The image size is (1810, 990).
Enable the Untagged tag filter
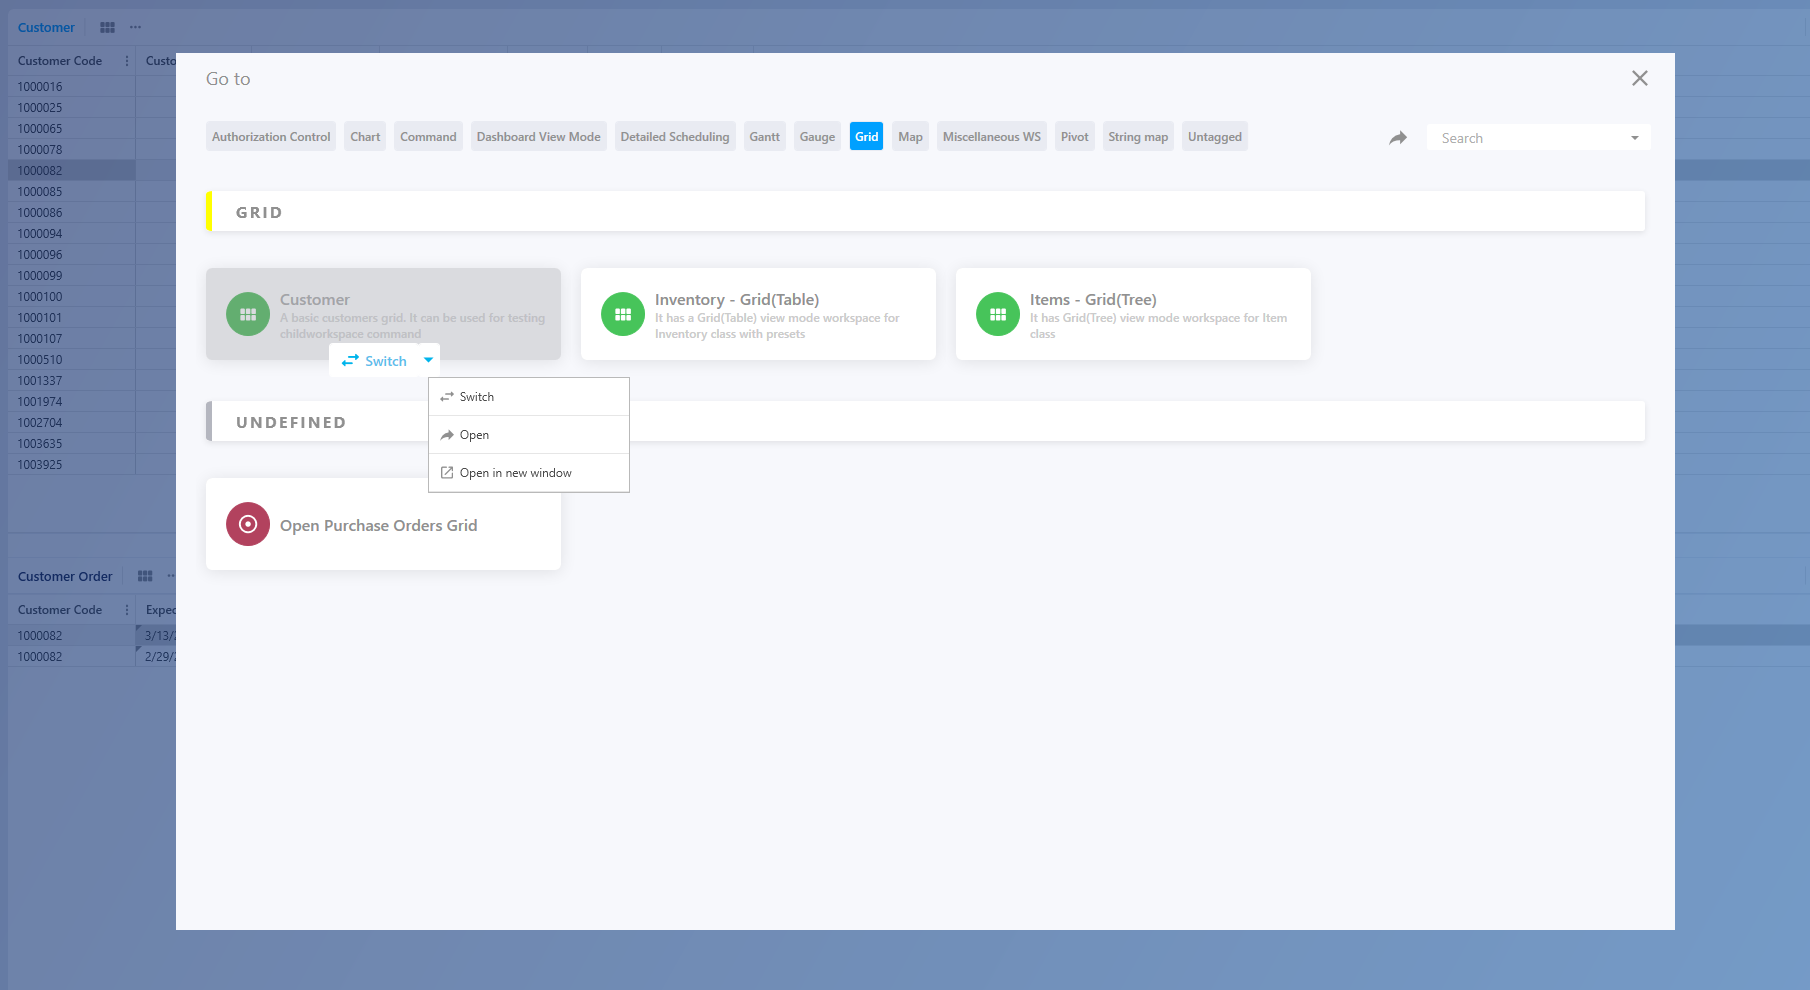tap(1214, 136)
